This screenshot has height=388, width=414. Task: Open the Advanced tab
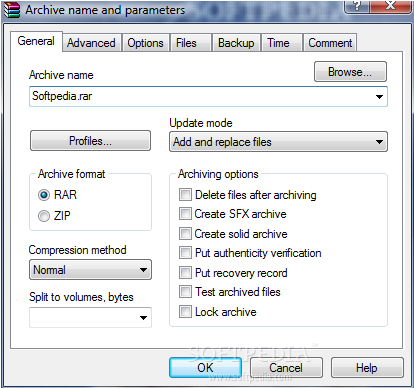click(x=91, y=43)
